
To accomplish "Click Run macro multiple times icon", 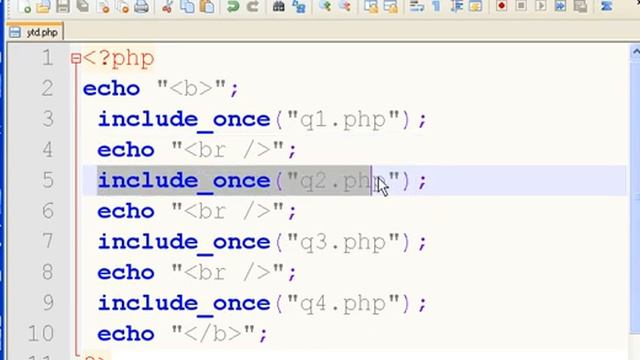I will coord(560,6).
